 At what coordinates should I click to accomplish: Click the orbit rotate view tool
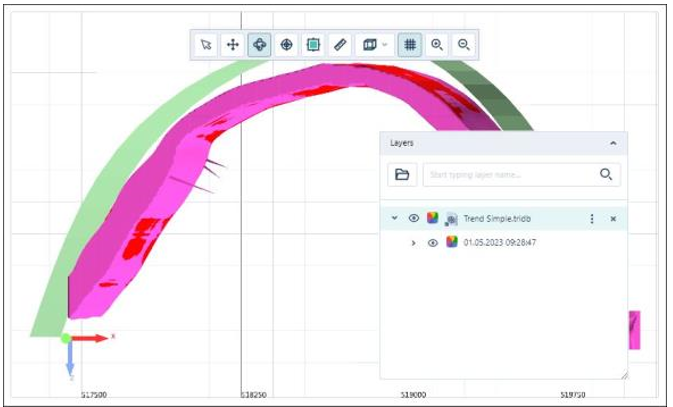(259, 45)
